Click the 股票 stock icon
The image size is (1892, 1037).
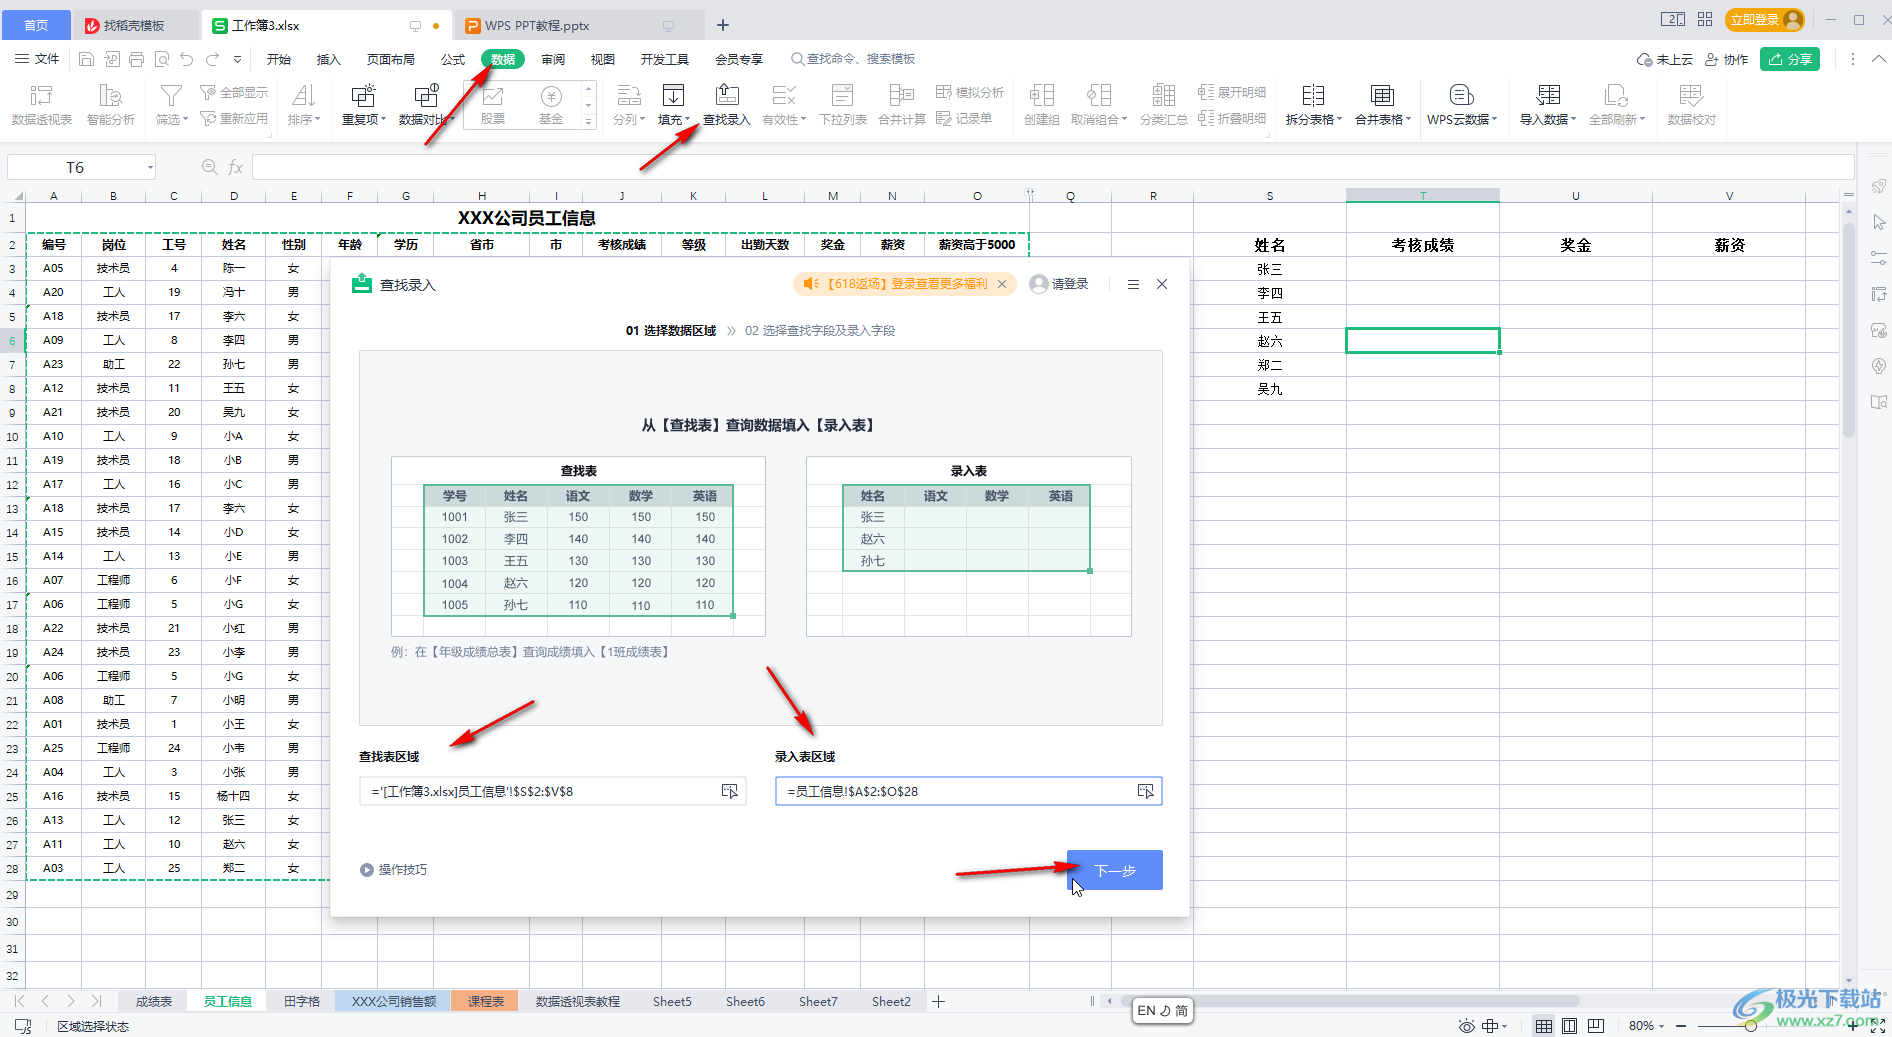pos(493,105)
